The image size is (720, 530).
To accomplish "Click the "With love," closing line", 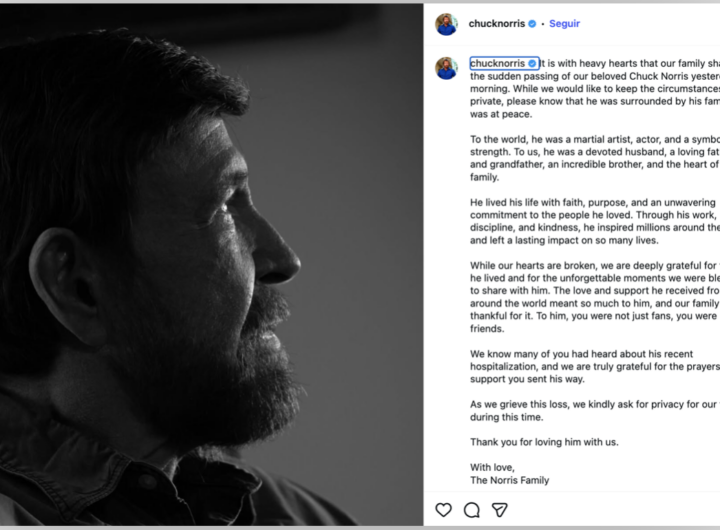I will (497, 467).
